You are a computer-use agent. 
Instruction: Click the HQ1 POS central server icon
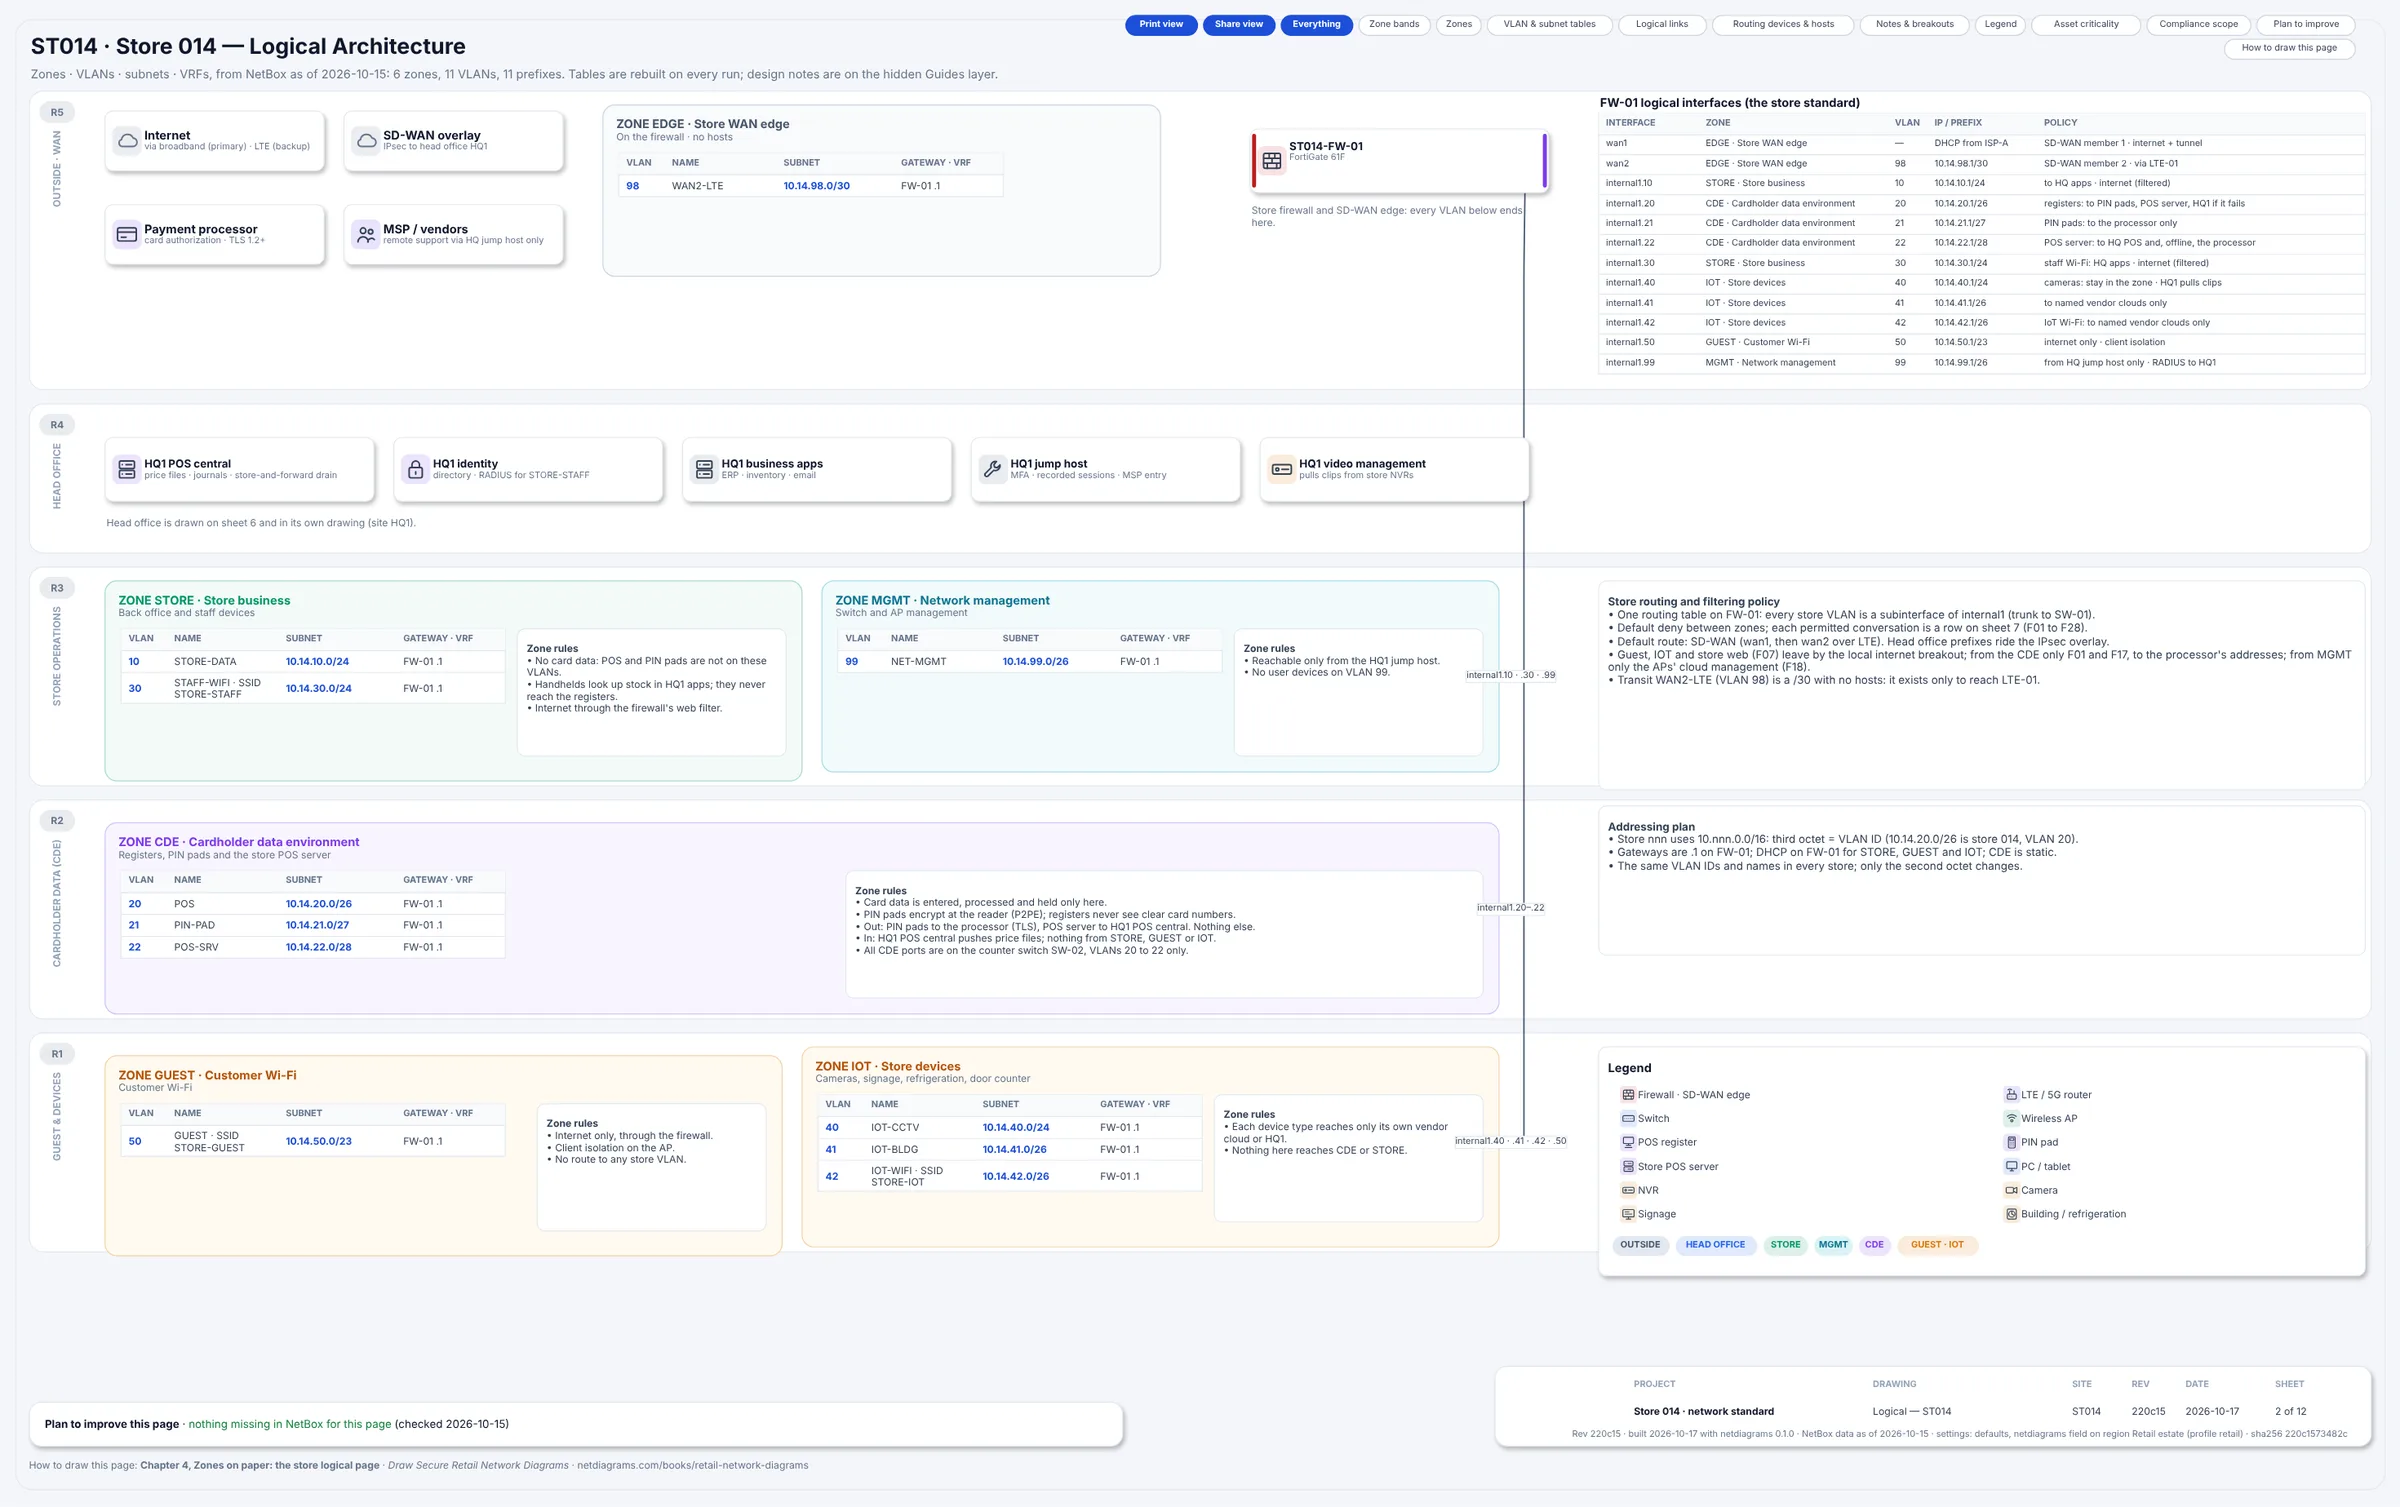pyautogui.click(x=127, y=469)
